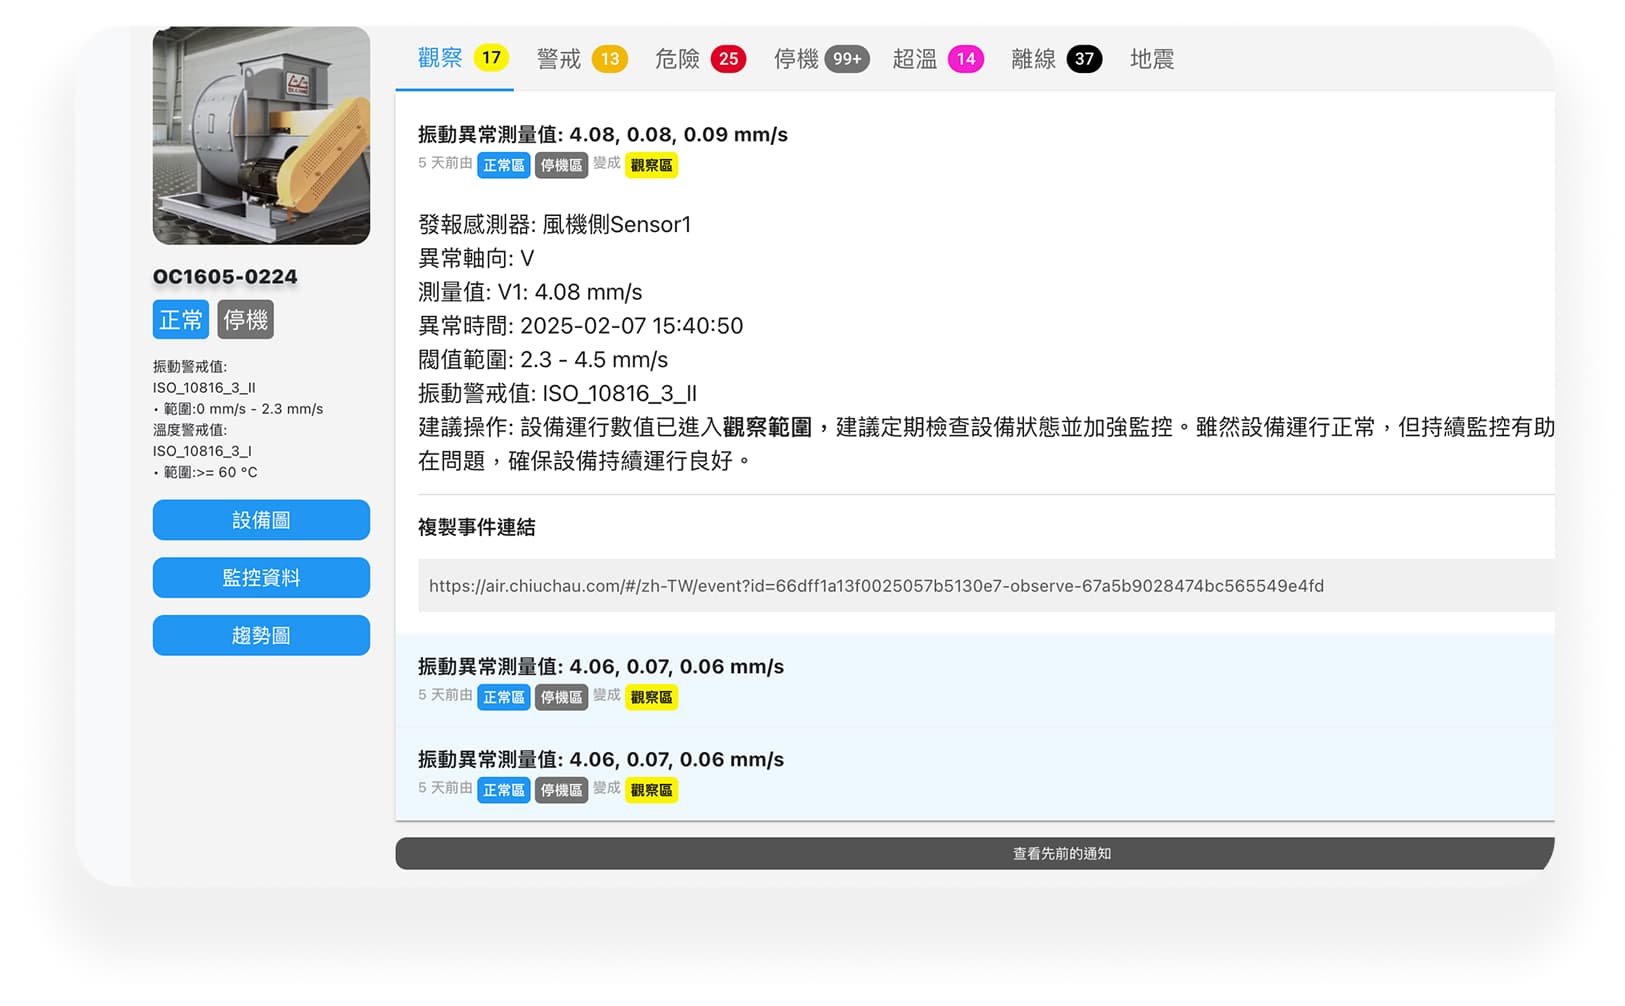Image resolution: width=1625 pixels, height=1006 pixels.
Task: Click the yellow 17 count badge
Action: (491, 58)
